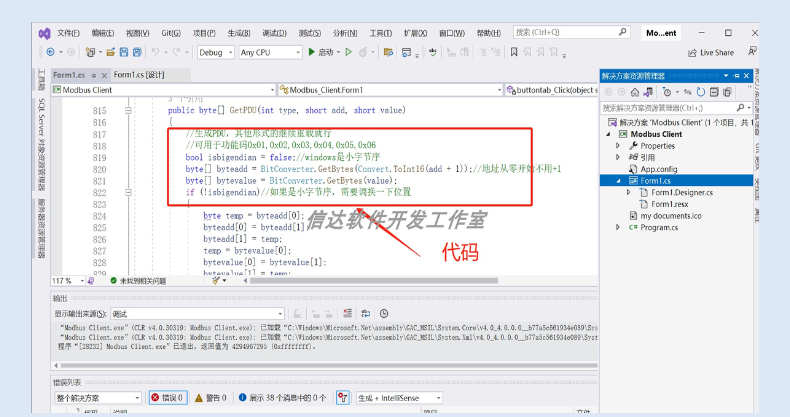790x417 pixels.
Task: Click the navigate backward arrow icon
Action: 50,52
